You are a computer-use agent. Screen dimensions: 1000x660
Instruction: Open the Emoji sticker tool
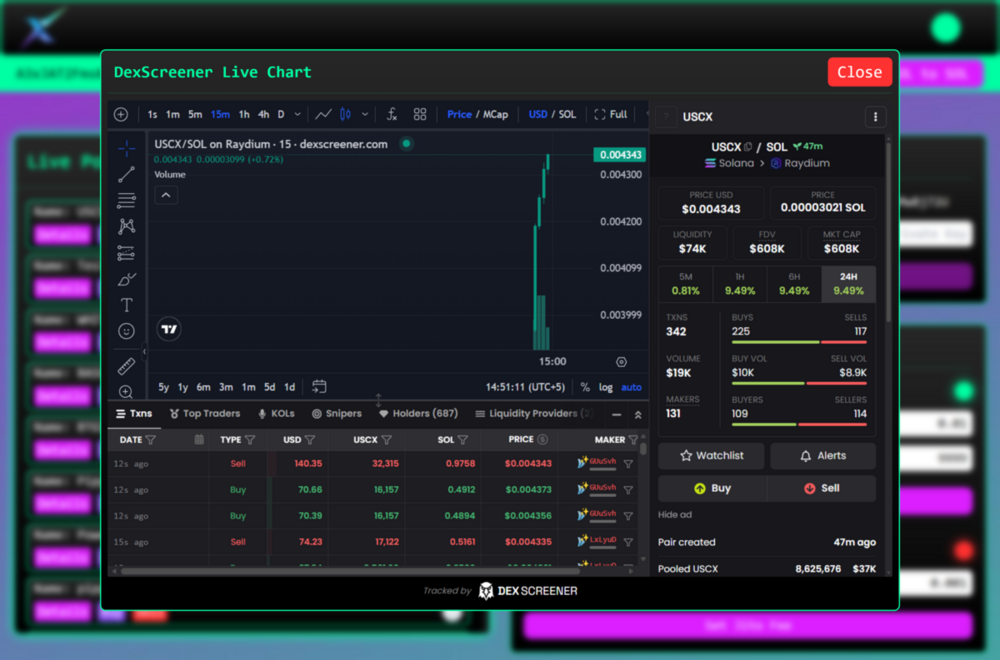[x=127, y=330]
